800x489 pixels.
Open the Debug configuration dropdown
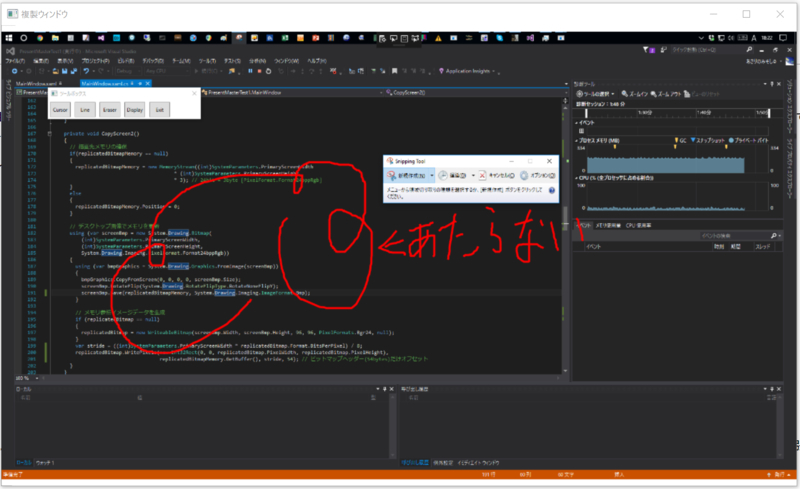click(128, 71)
